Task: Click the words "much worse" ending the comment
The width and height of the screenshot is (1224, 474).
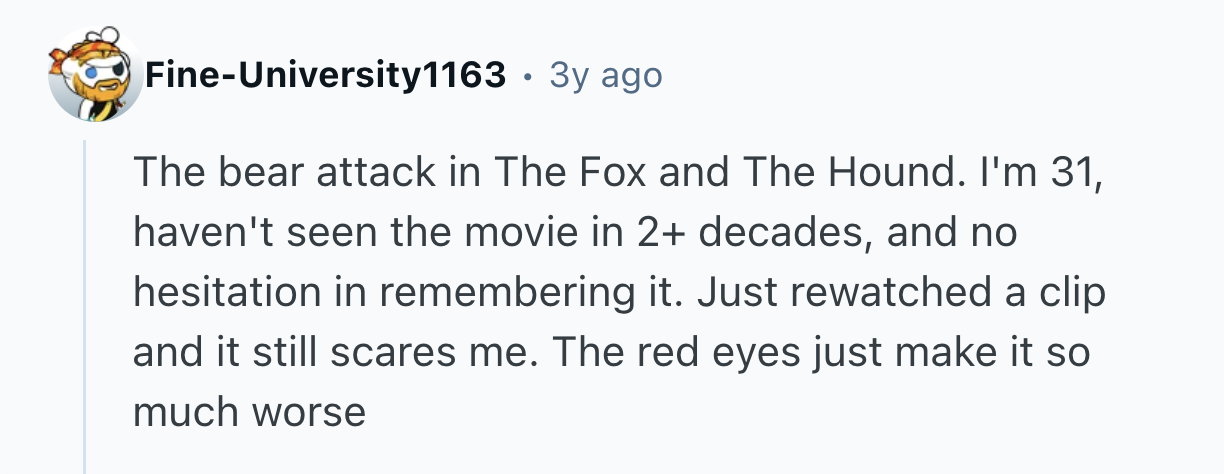Action: [x=249, y=410]
